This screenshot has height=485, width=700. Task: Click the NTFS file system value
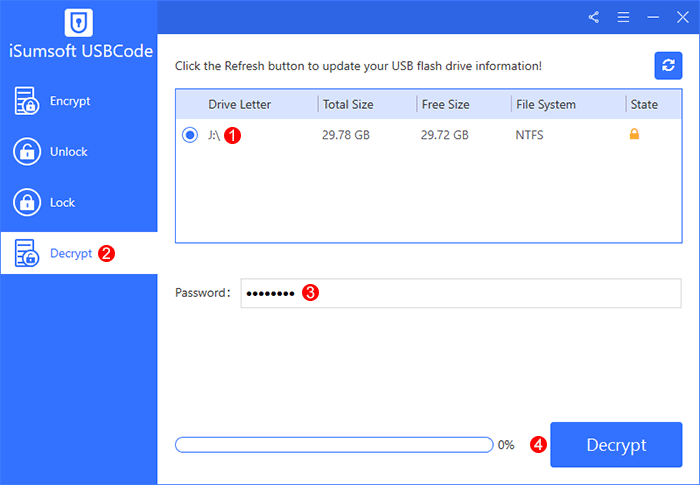[x=529, y=135]
